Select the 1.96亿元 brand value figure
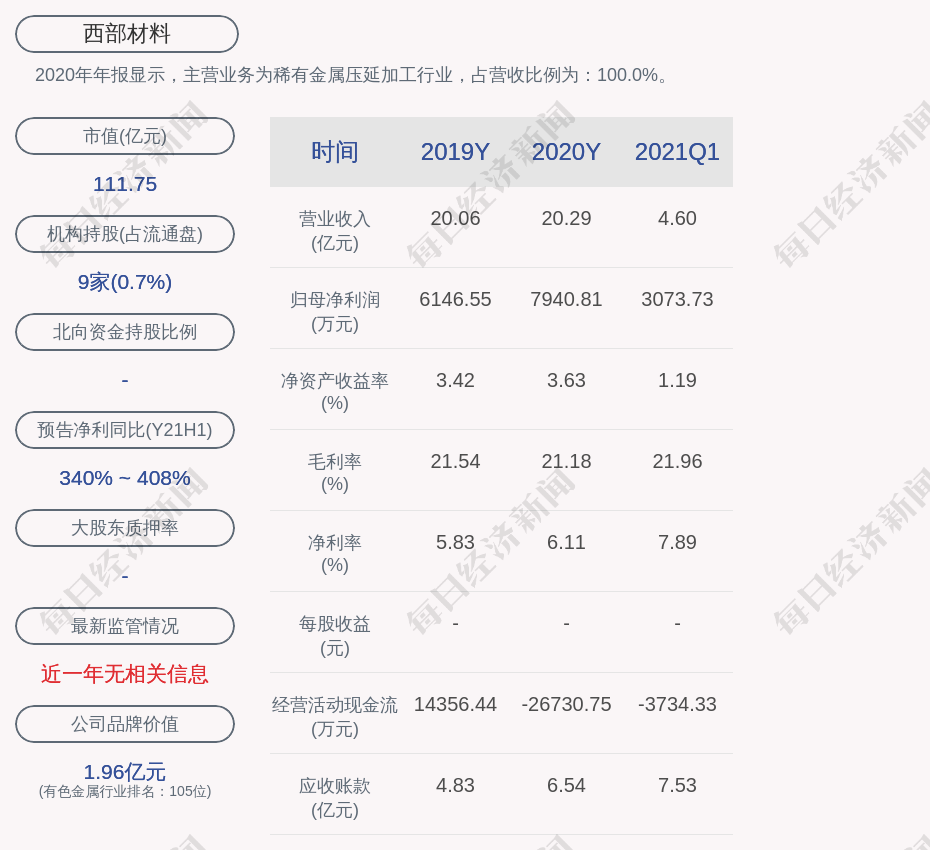The width and height of the screenshot is (930, 850). point(125,772)
